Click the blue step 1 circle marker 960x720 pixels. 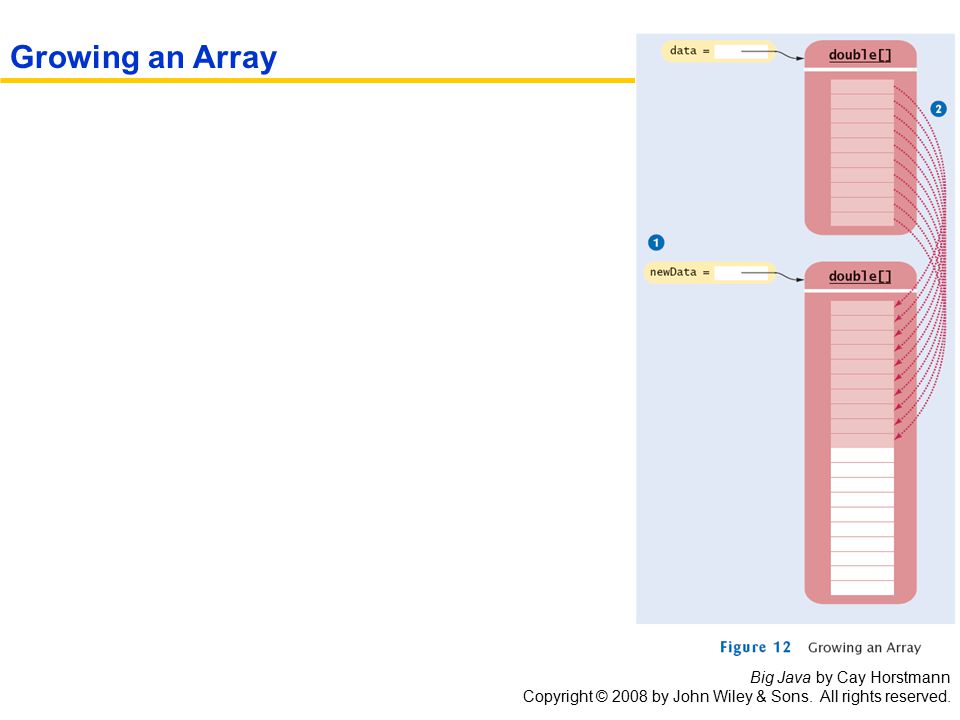656,242
